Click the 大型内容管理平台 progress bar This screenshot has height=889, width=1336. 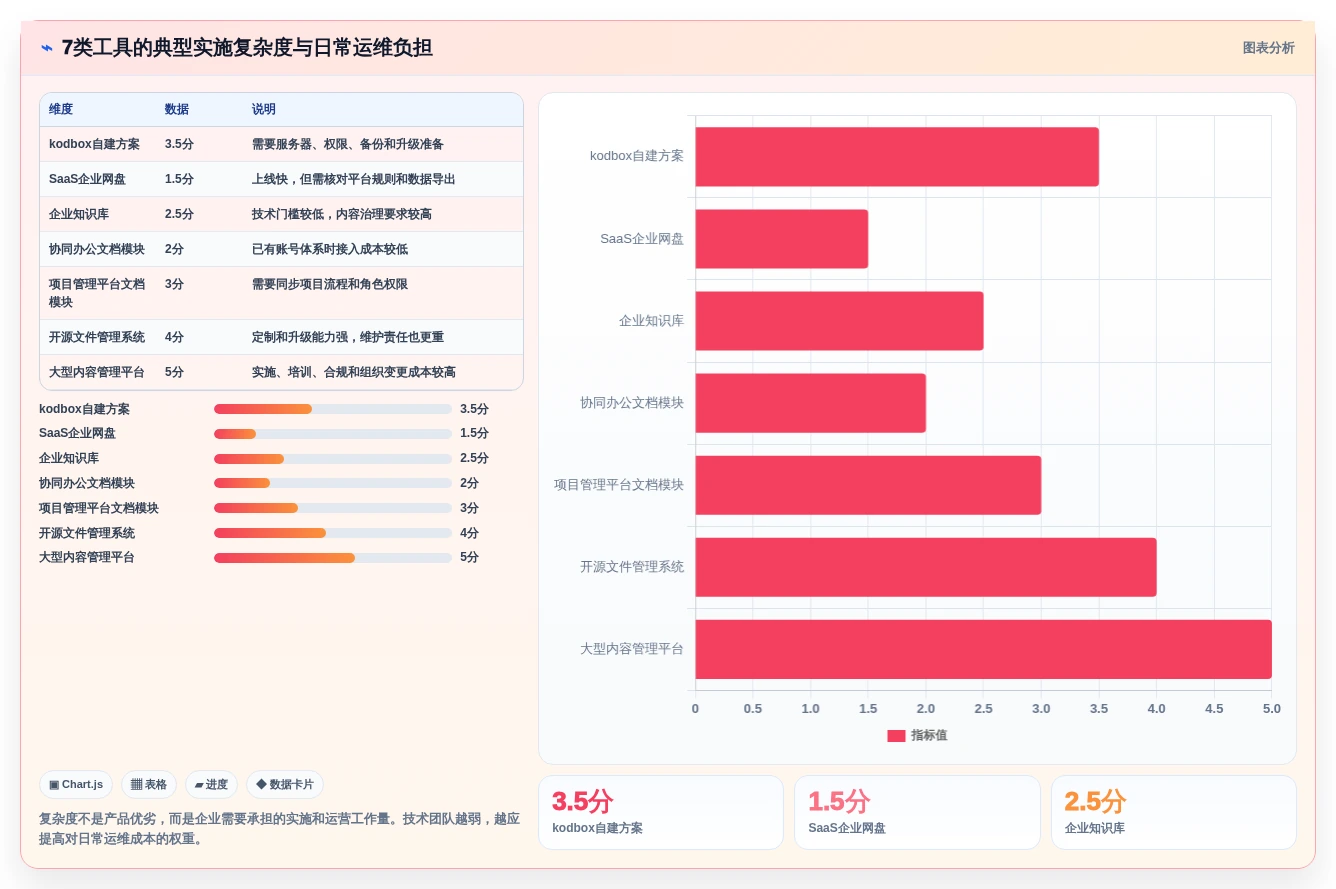coord(333,558)
